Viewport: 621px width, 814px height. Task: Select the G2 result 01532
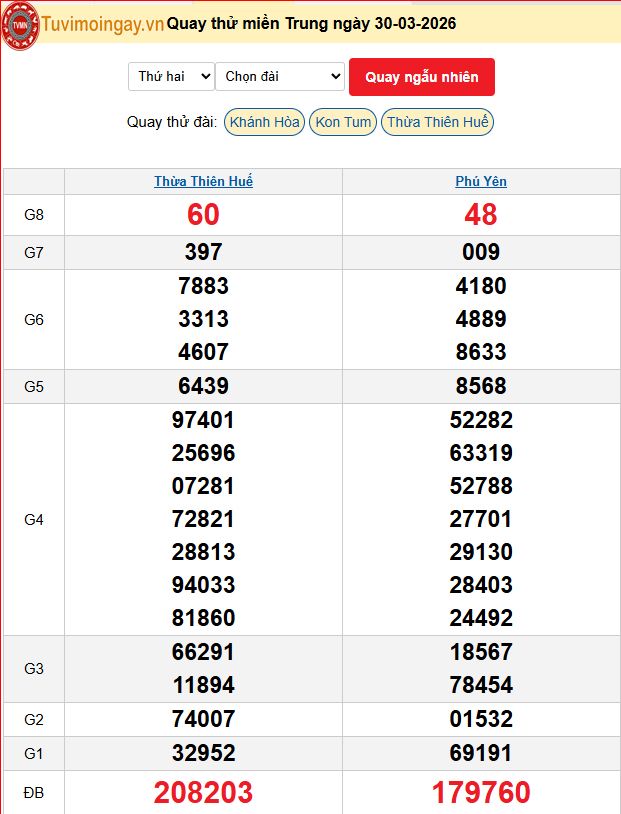(x=481, y=719)
